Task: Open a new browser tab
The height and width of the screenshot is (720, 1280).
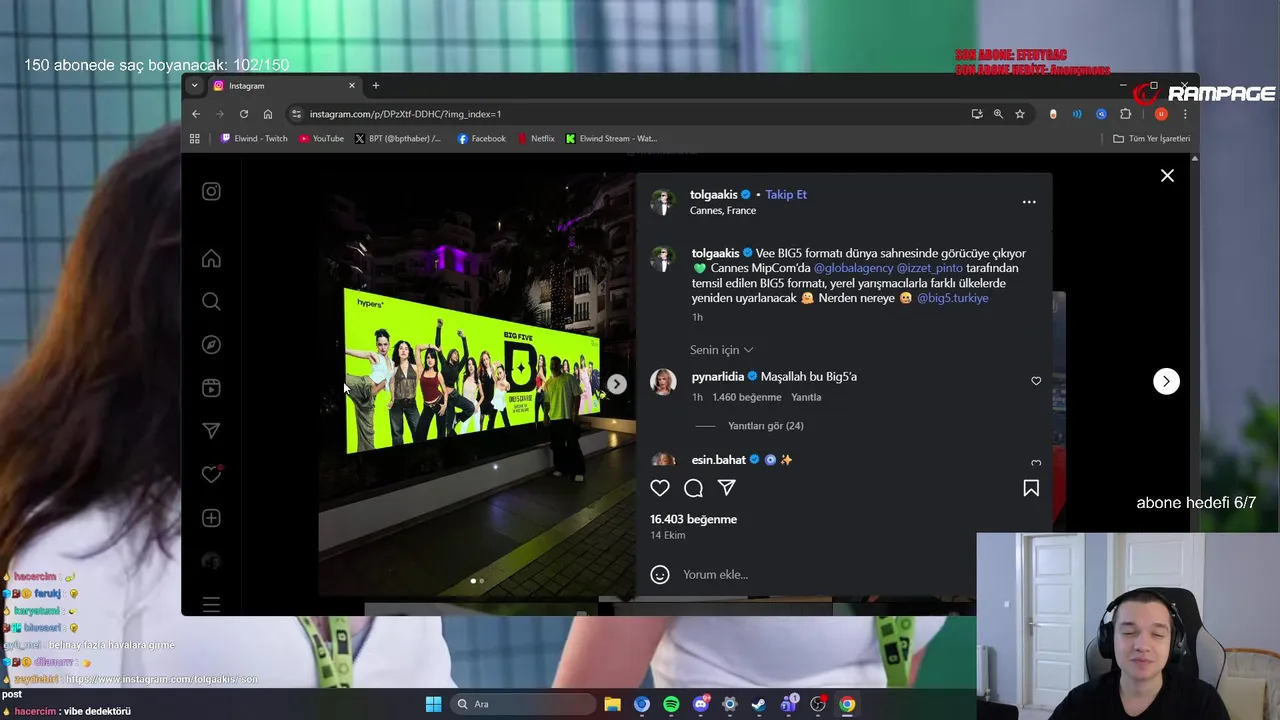Action: click(x=376, y=86)
